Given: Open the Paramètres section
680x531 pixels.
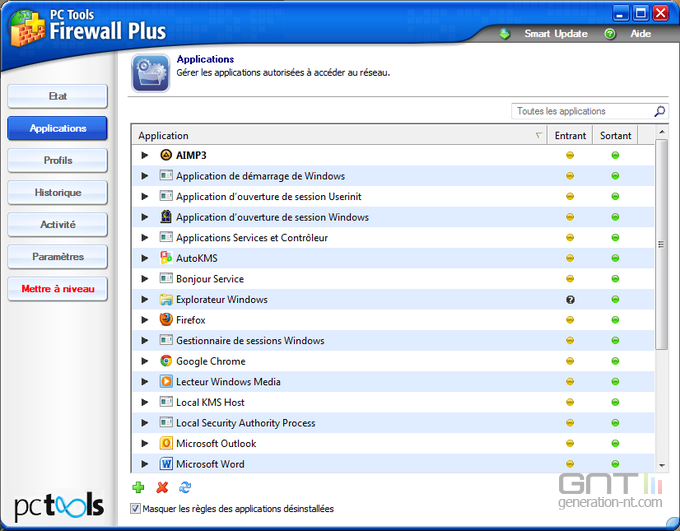Looking at the screenshot, I should click(x=57, y=257).
